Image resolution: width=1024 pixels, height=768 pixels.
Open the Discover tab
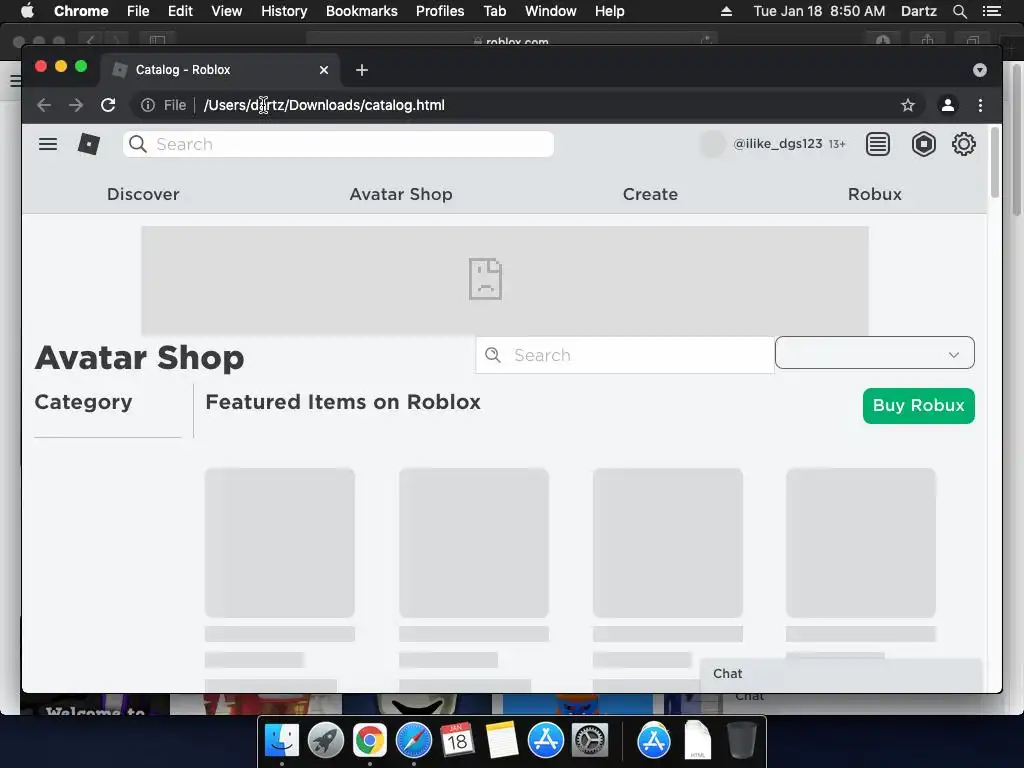(x=143, y=194)
